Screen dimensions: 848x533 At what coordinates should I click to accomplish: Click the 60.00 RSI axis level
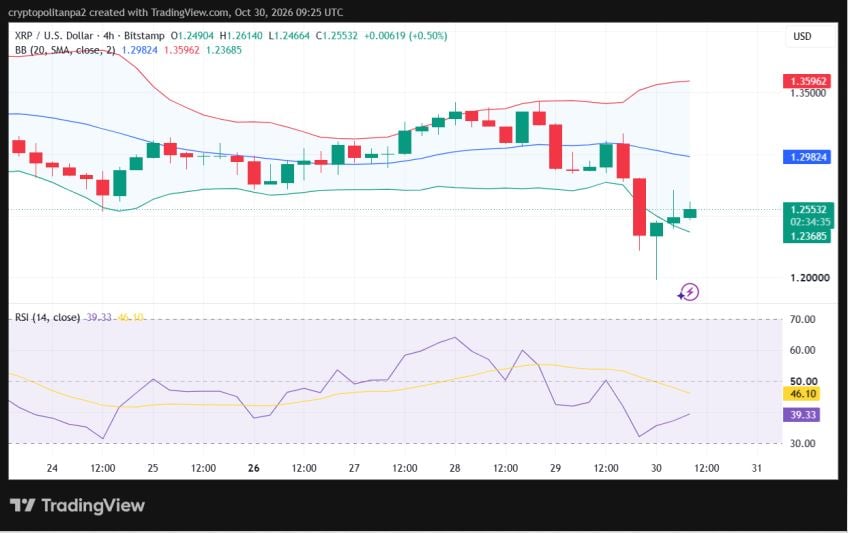[803, 350]
